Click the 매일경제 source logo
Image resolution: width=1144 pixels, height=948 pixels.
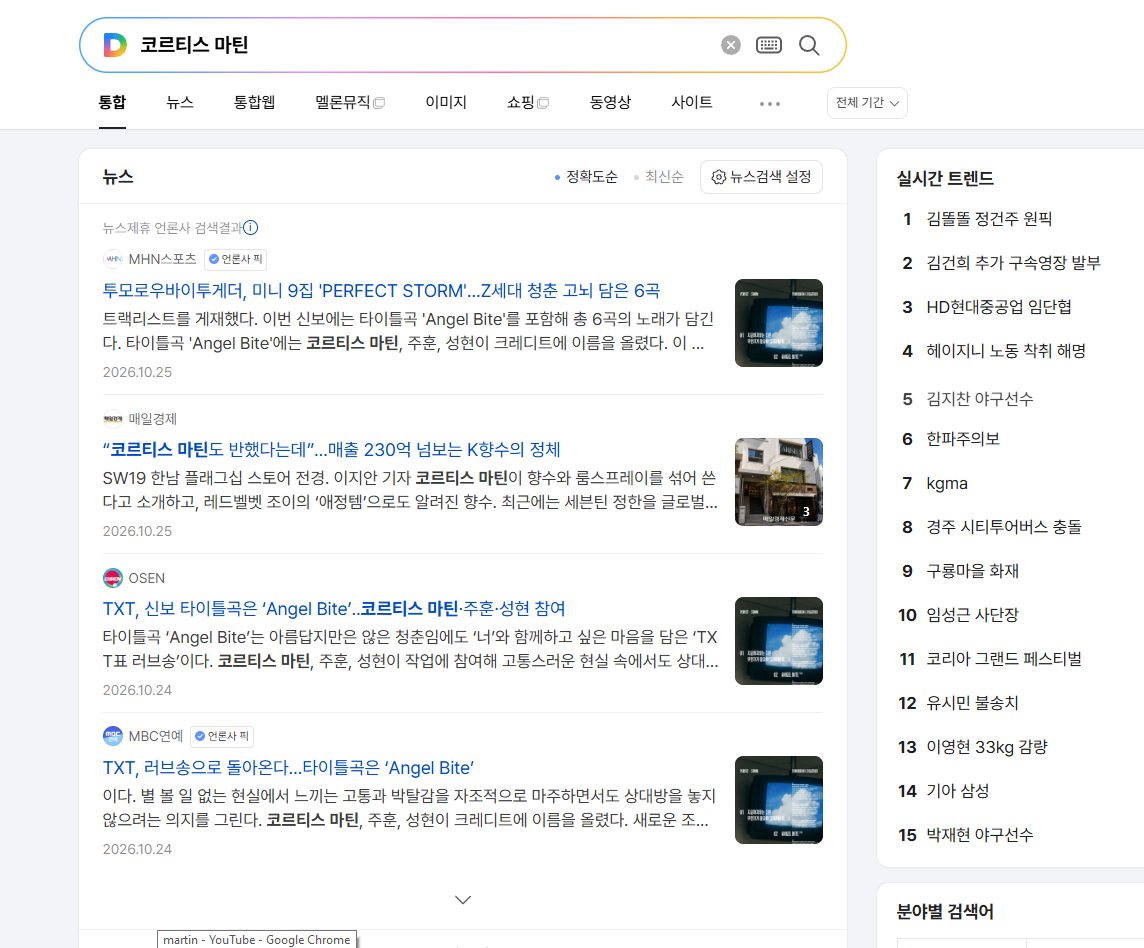[x=112, y=419]
